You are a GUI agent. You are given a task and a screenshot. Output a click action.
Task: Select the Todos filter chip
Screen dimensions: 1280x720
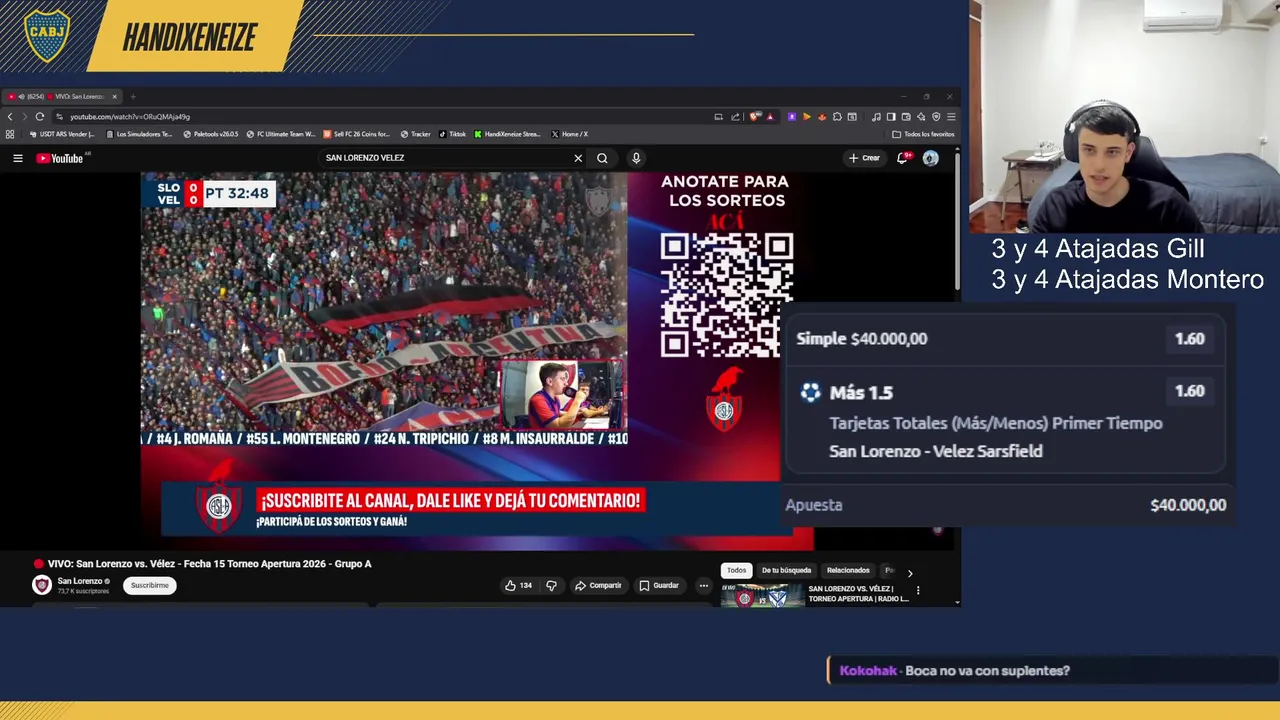[737, 570]
